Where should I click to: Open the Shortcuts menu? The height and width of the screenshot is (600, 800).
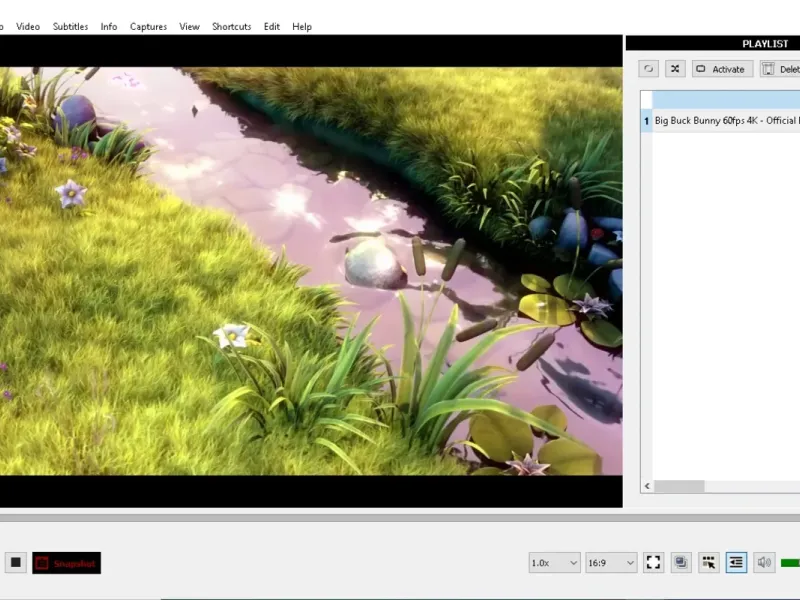click(x=231, y=26)
